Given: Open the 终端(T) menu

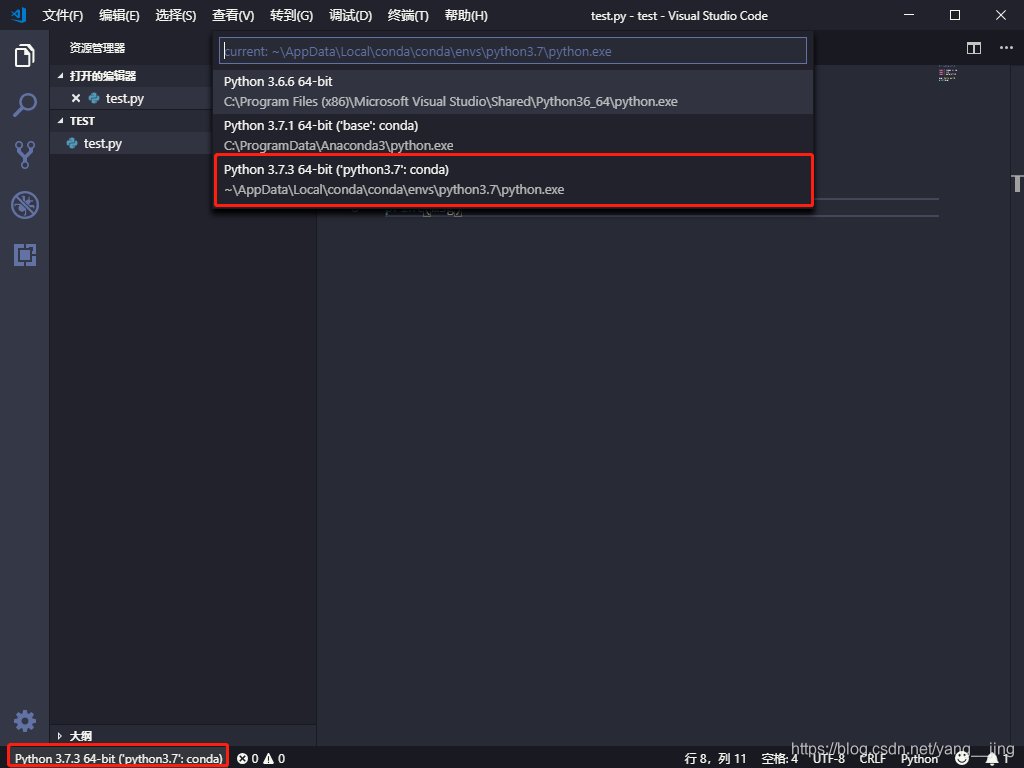Looking at the screenshot, I should click(x=408, y=16).
